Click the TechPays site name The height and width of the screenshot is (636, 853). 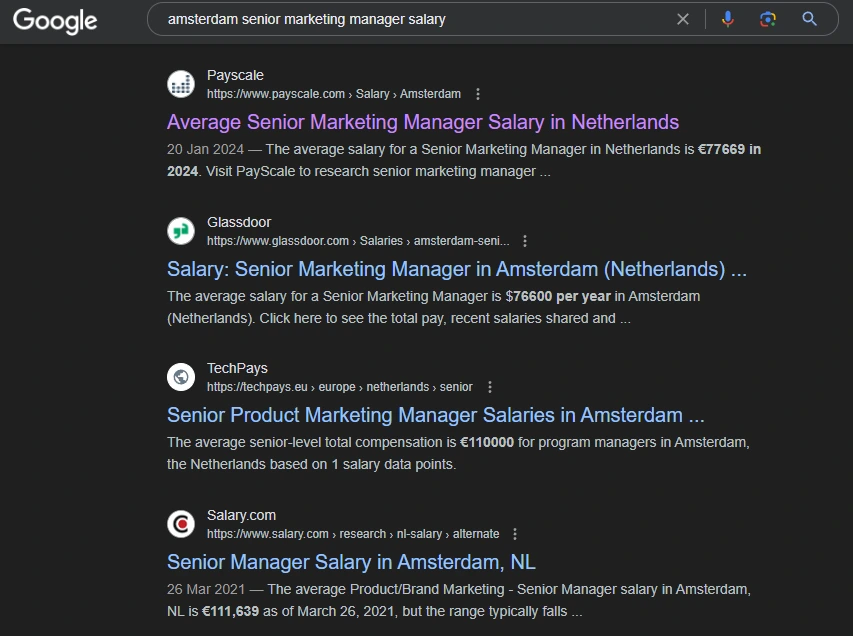pos(237,368)
